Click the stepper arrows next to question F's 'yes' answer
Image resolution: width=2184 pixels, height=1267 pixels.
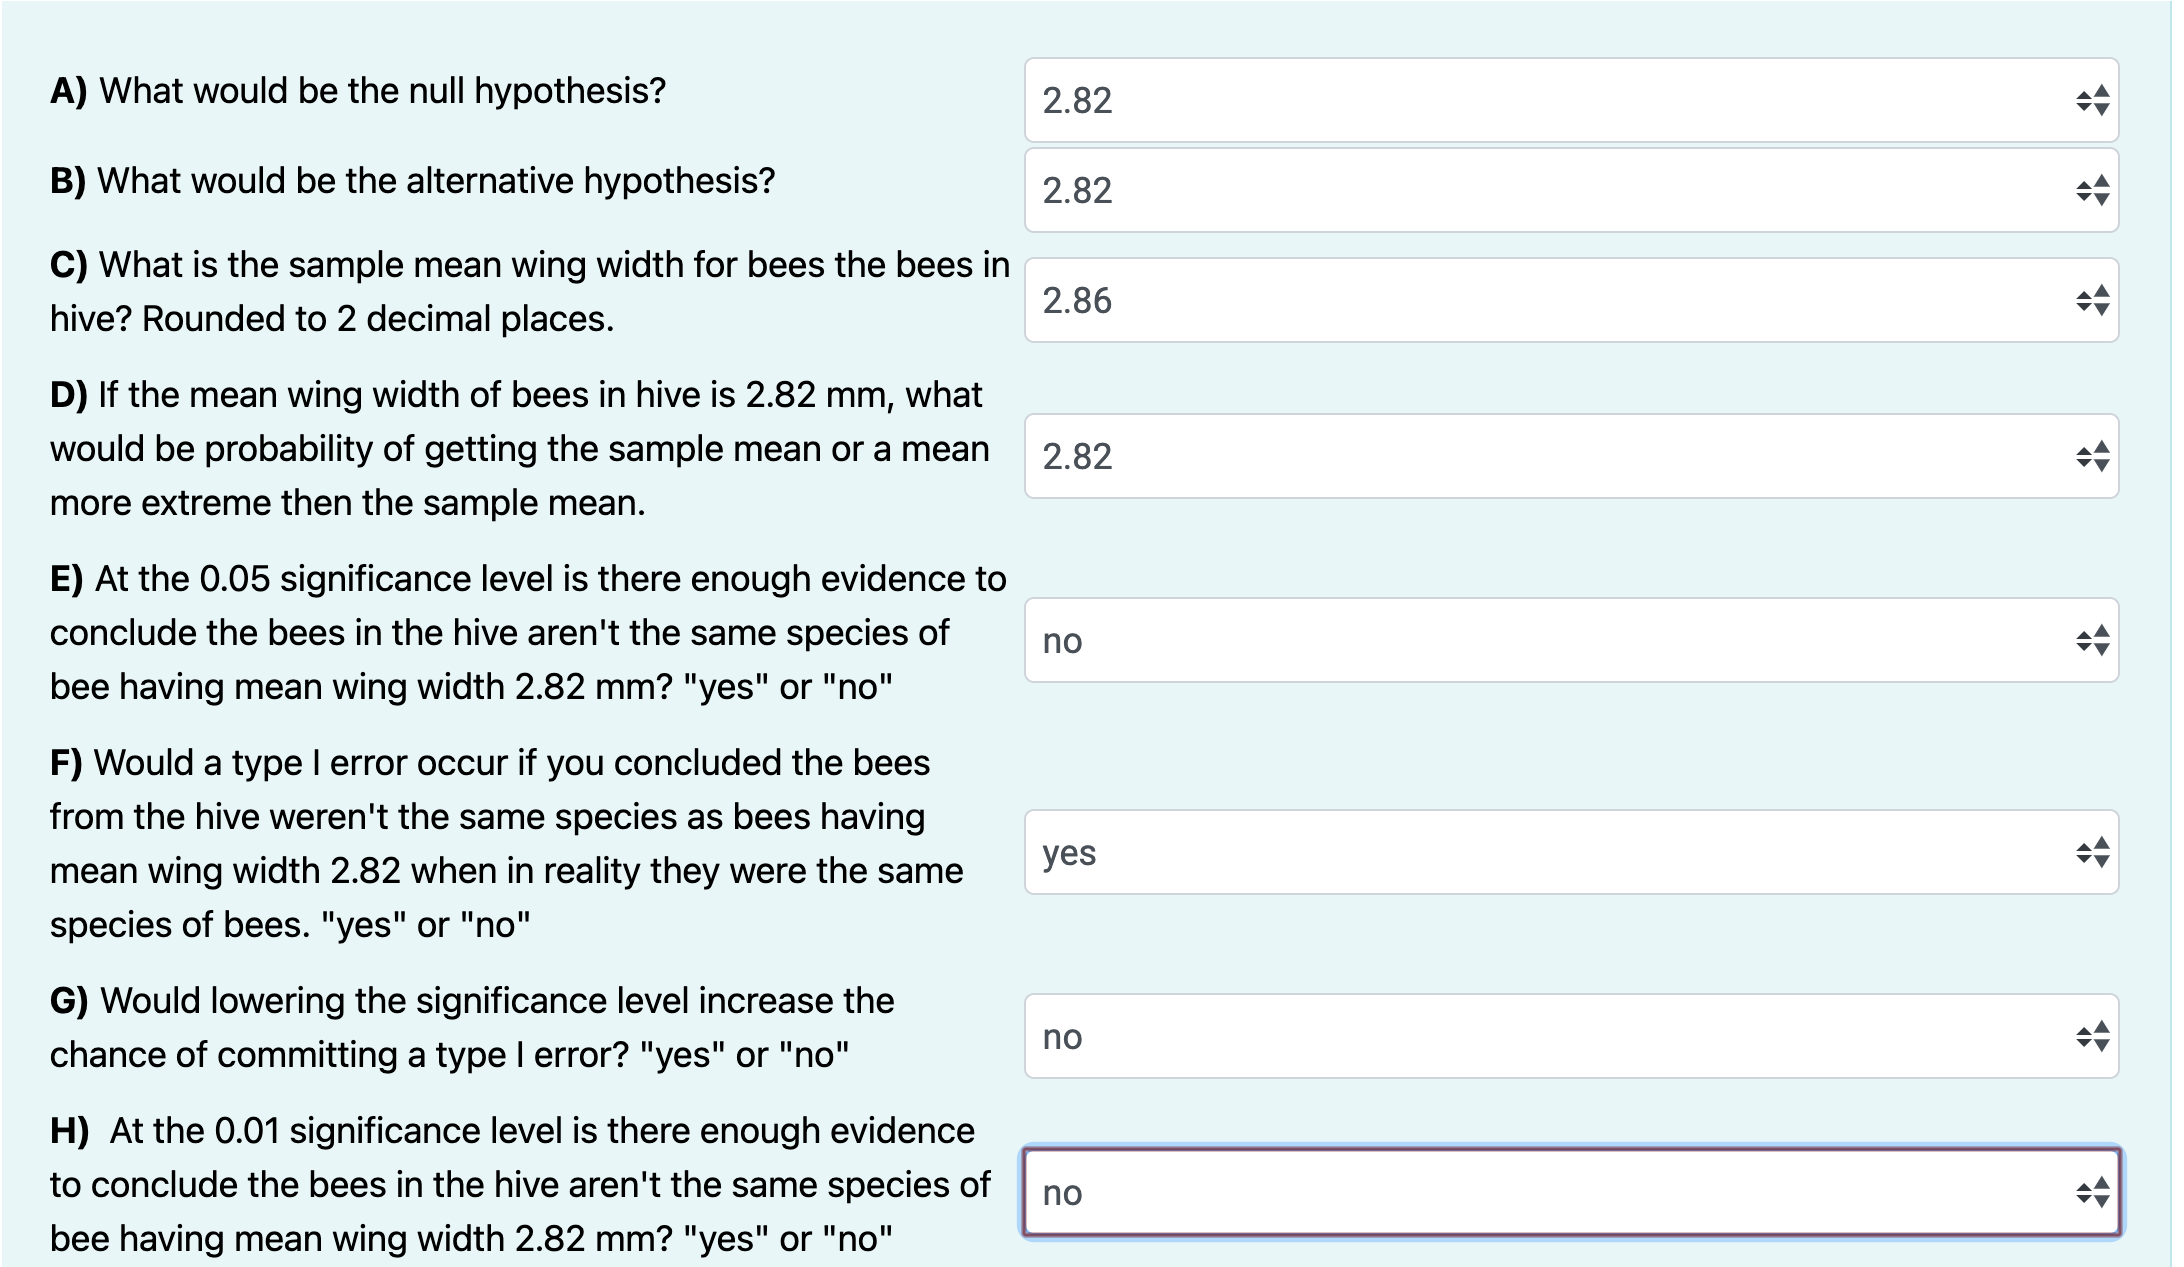(x=2095, y=852)
